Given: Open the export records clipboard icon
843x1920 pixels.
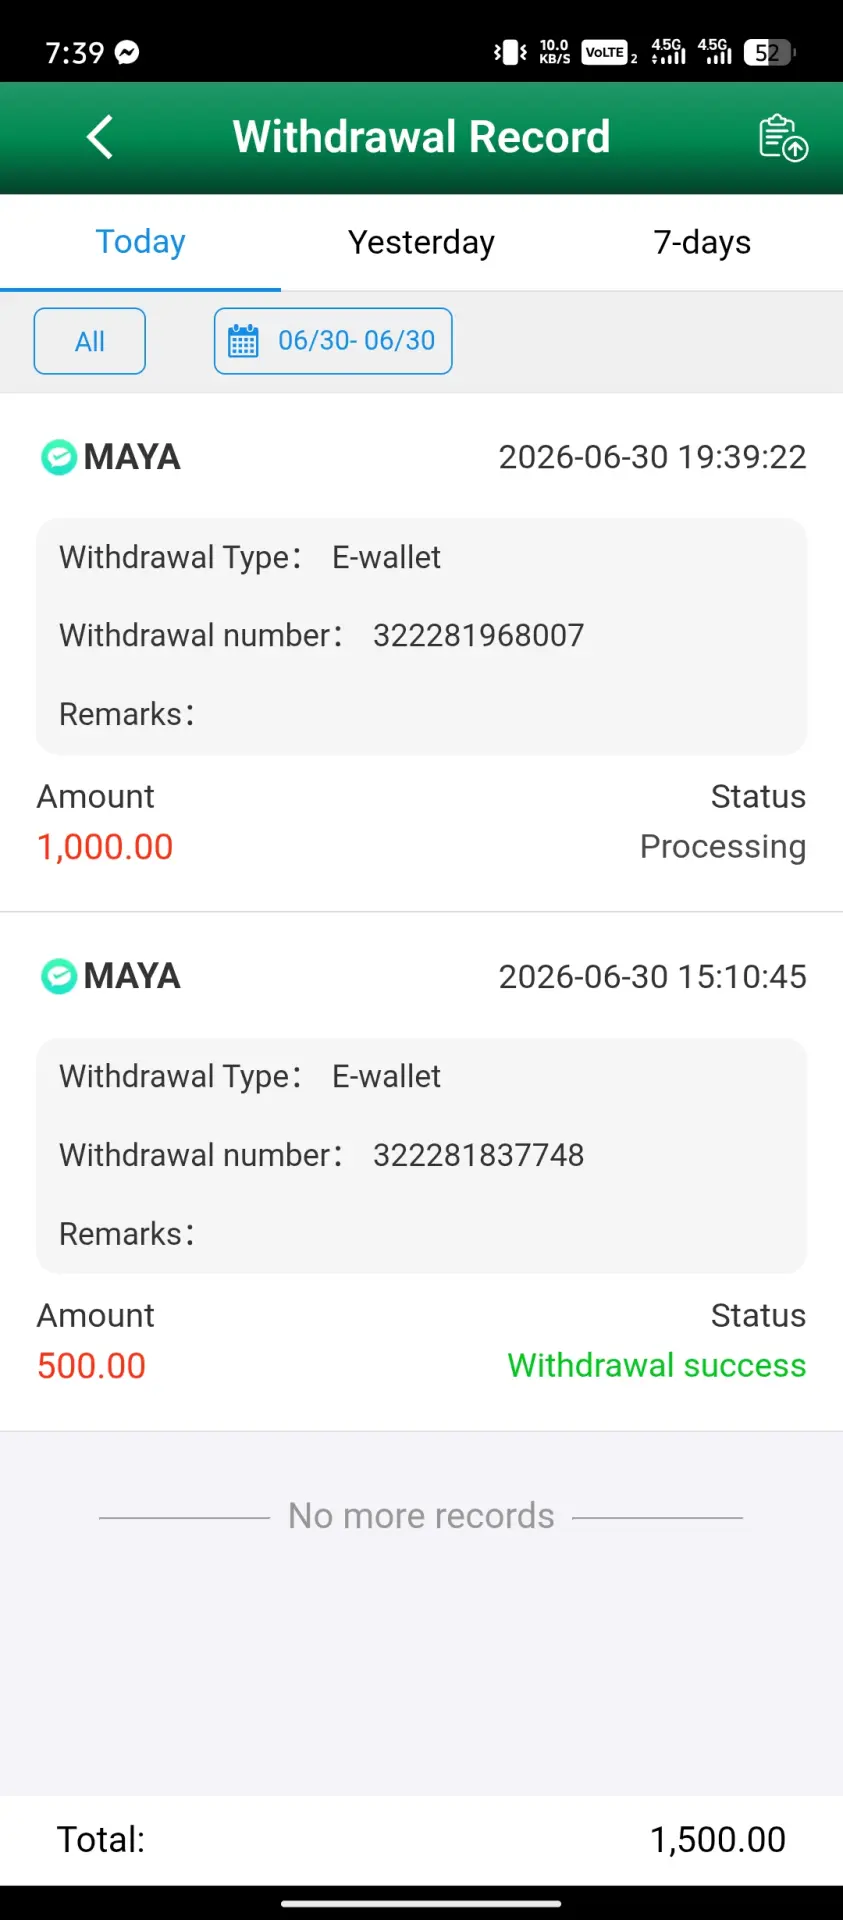Looking at the screenshot, I should [x=783, y=138].
